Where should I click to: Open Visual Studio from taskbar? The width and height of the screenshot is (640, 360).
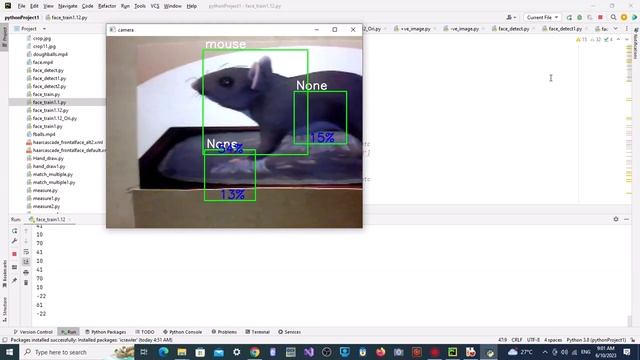tap(309, 352)
